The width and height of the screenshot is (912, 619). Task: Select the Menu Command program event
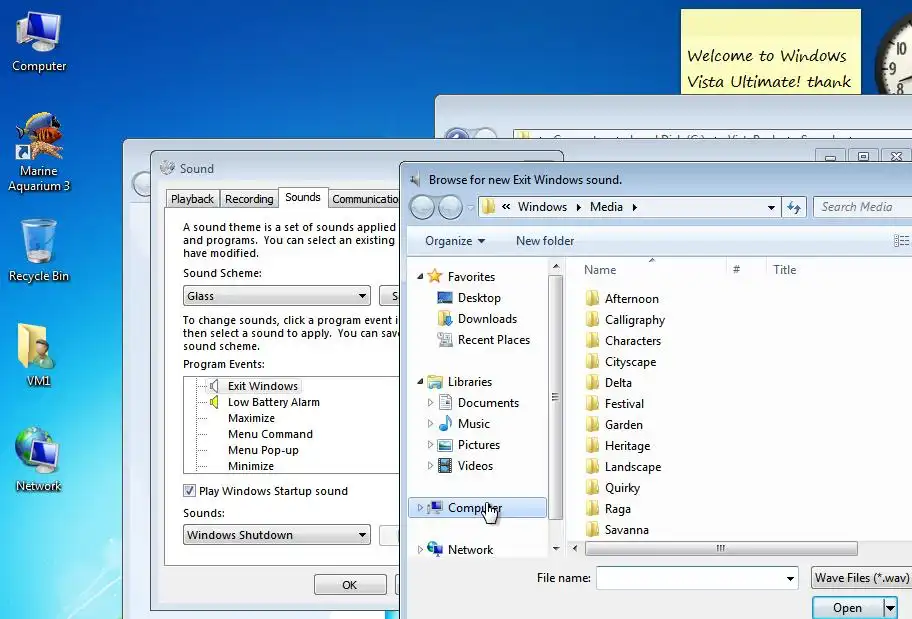(x=270, y=434)
